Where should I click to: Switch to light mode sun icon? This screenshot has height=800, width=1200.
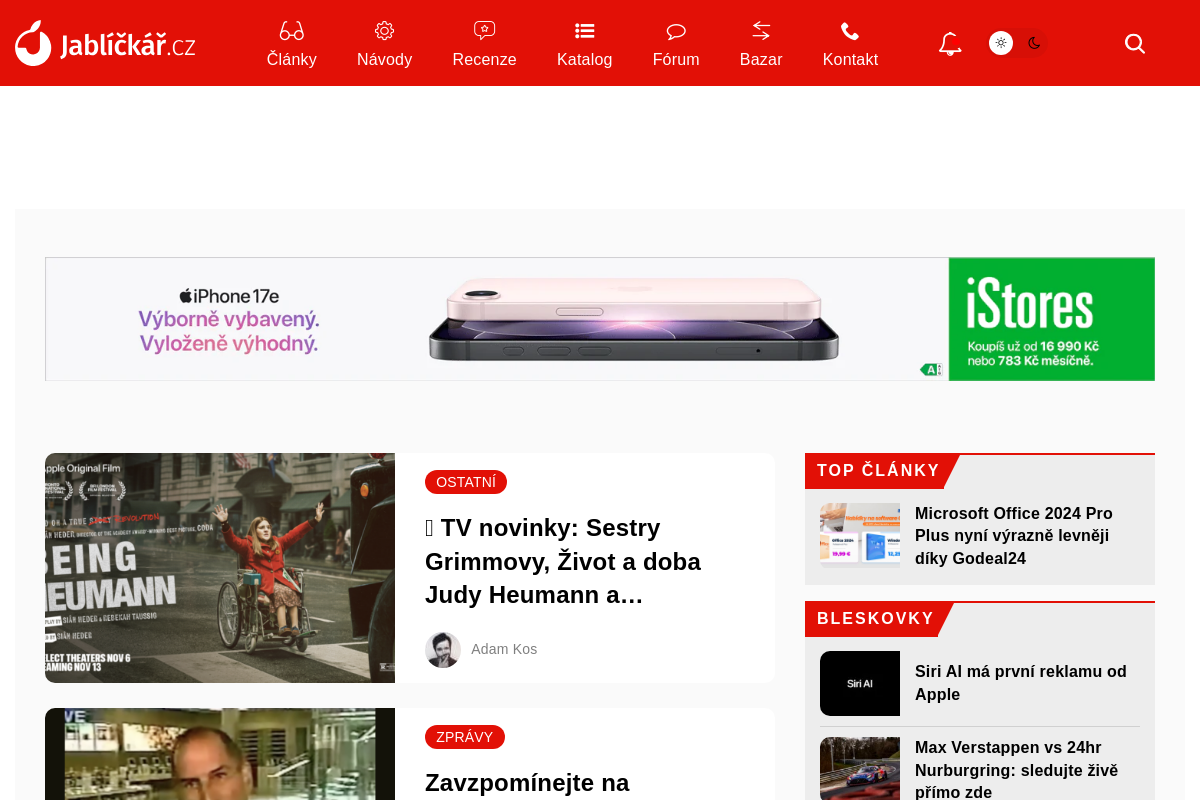pyautogui.click(x=1001, y=43)
